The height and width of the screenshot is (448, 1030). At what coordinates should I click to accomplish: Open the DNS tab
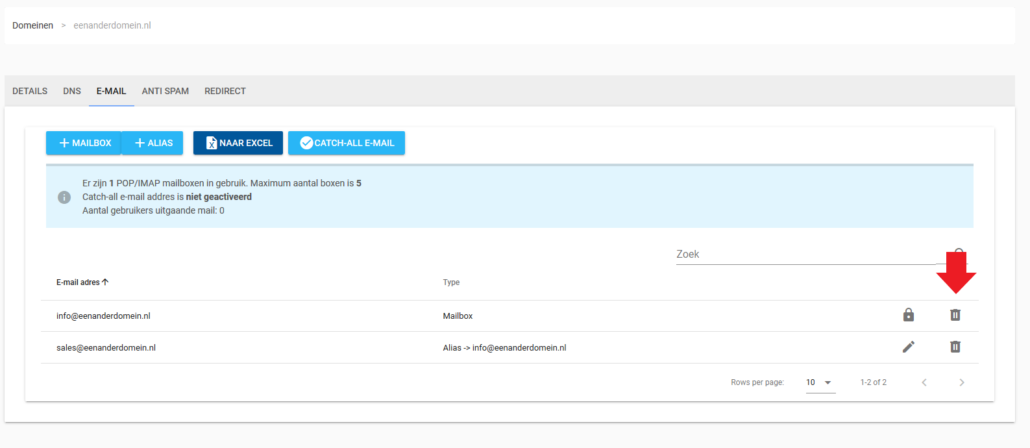click(x=72, y=91)
